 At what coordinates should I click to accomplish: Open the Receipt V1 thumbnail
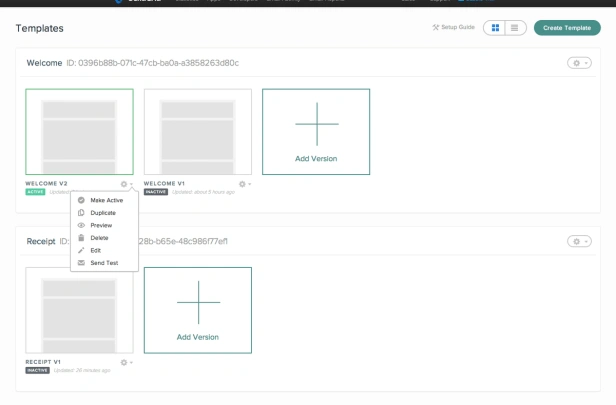[x=79, y=310]
